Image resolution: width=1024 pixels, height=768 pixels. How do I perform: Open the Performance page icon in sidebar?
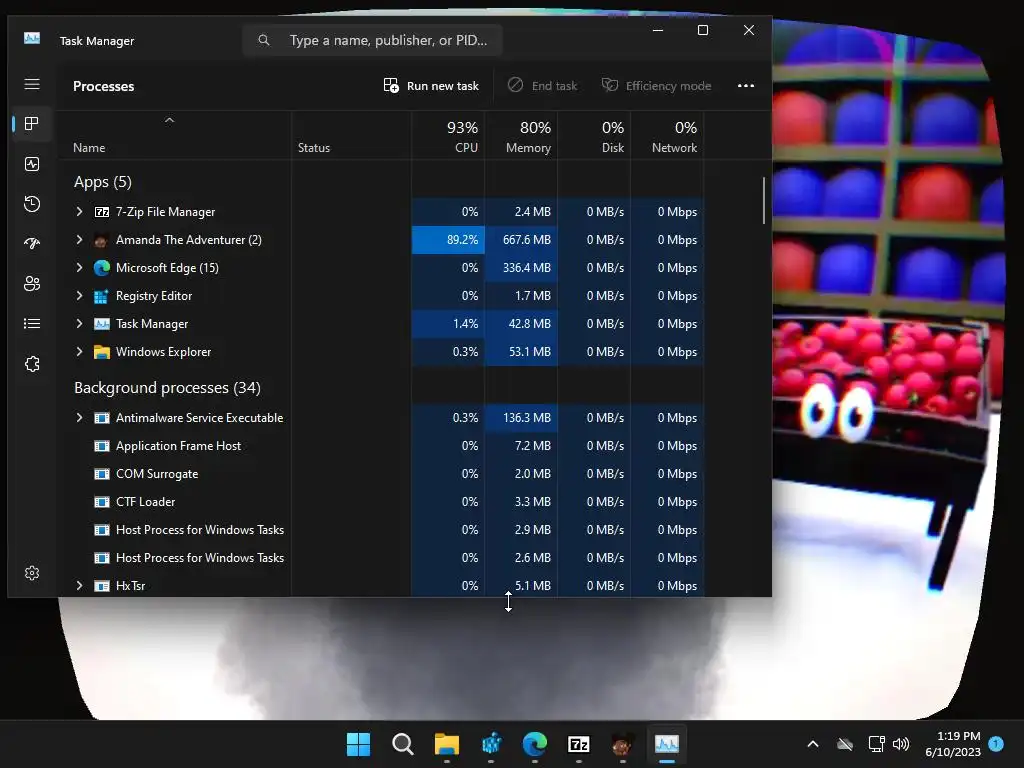click(x=32, y=164)
